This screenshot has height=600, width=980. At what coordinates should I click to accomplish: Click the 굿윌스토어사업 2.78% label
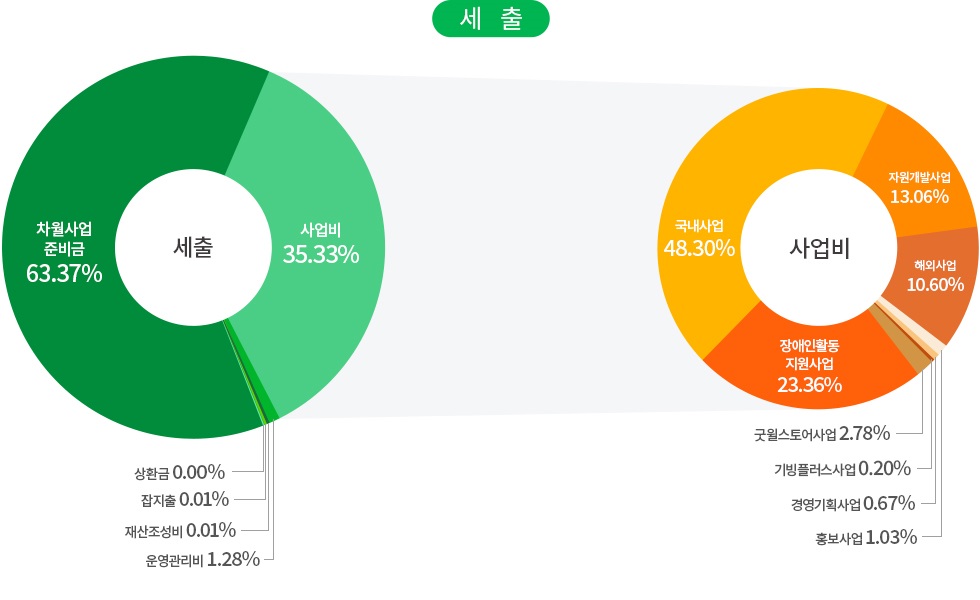(822, 433)
